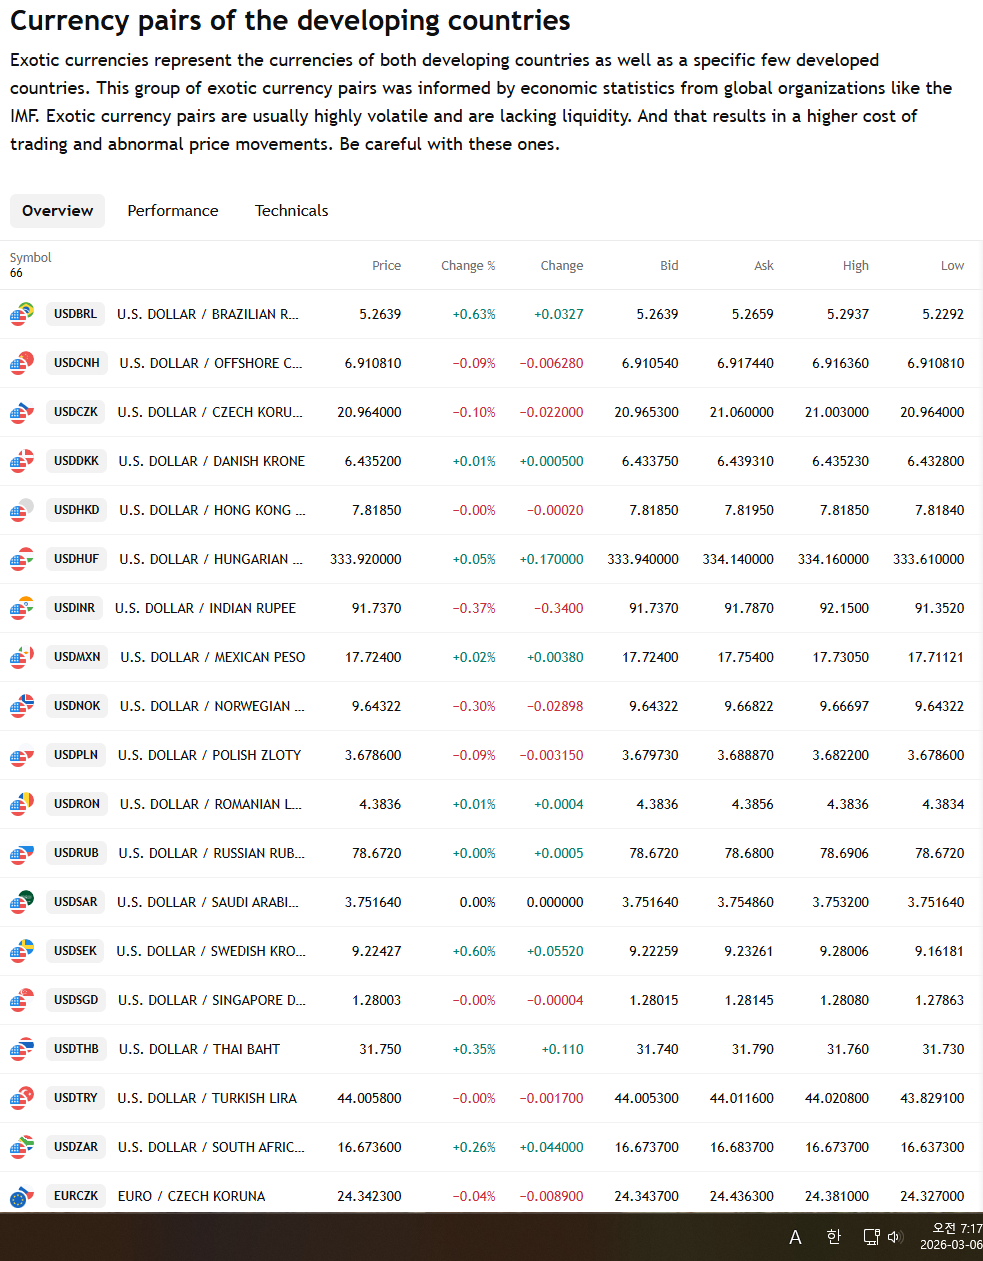The image size is (983, 1261).
Task: Open the USDSGD symbol ticker link
Action: coord(76,1000)
